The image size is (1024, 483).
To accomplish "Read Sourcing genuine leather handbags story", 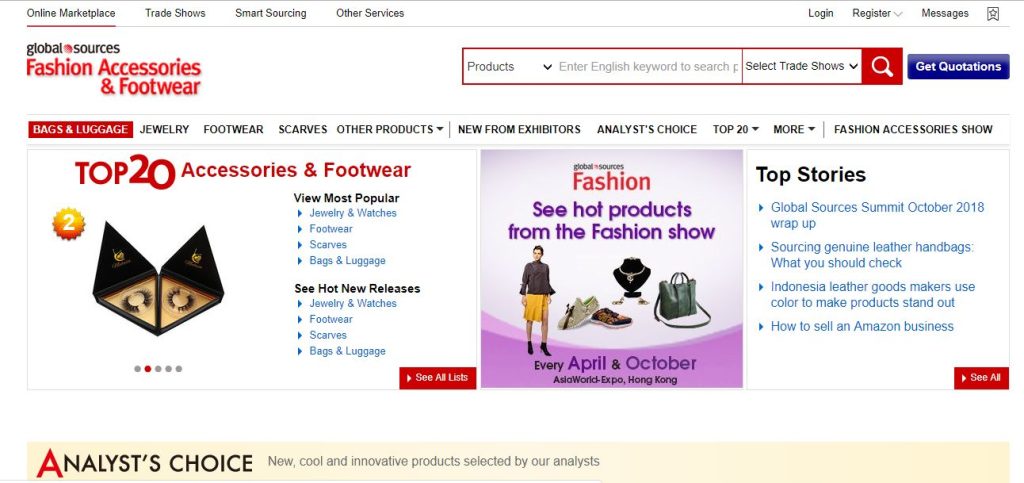I will click(x=872, y=255).
